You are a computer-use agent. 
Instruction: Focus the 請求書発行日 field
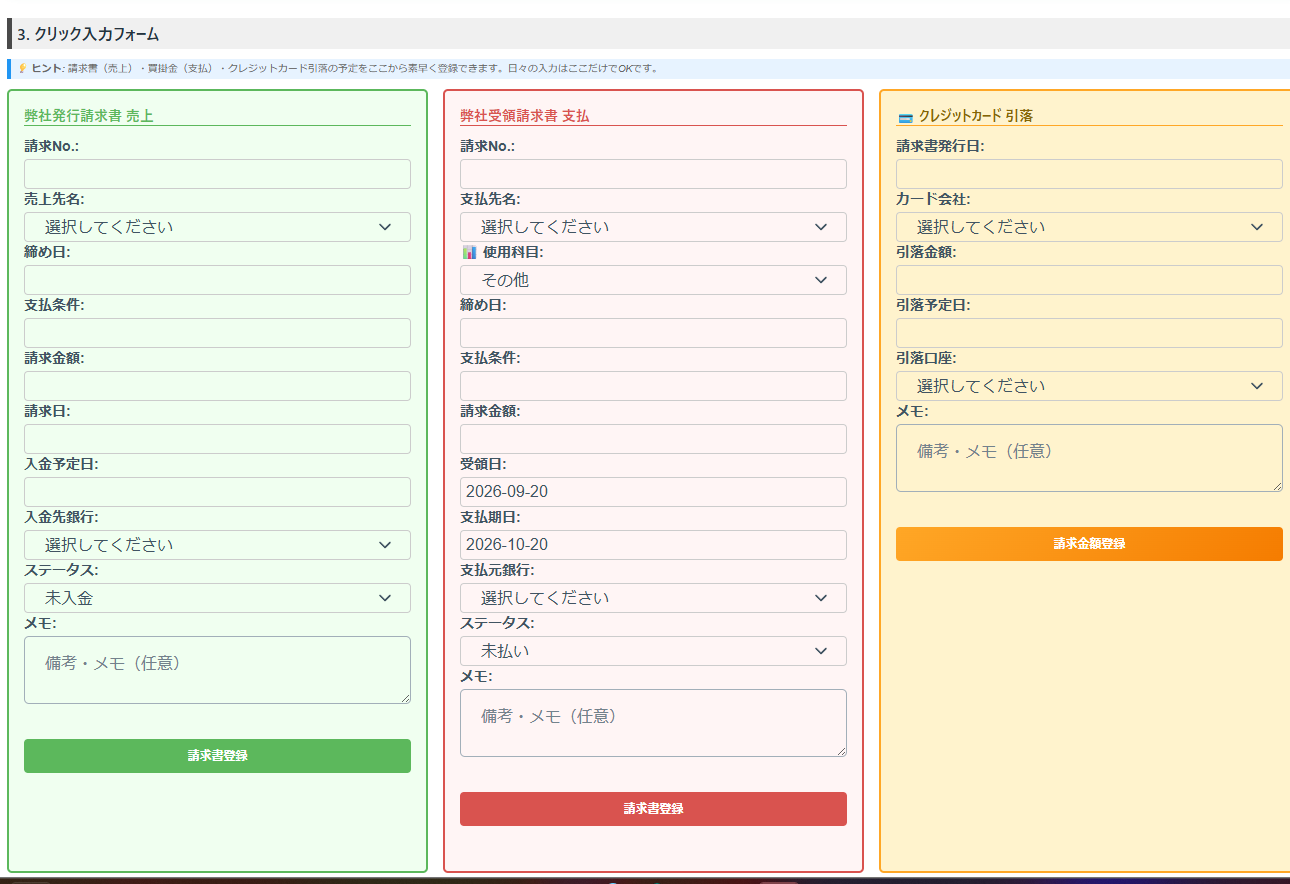(x=1089, y=174)
